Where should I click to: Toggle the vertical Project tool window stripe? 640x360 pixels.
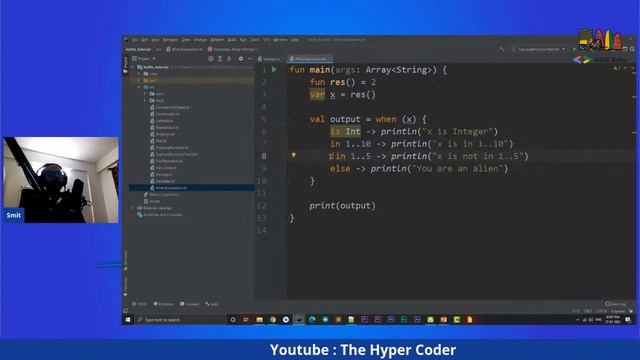[126, 64]
